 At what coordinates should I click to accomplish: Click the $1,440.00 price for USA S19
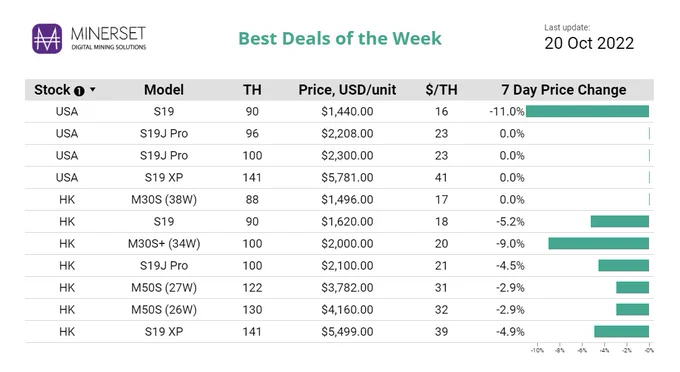pyautogui.click(x=347, y=111)
